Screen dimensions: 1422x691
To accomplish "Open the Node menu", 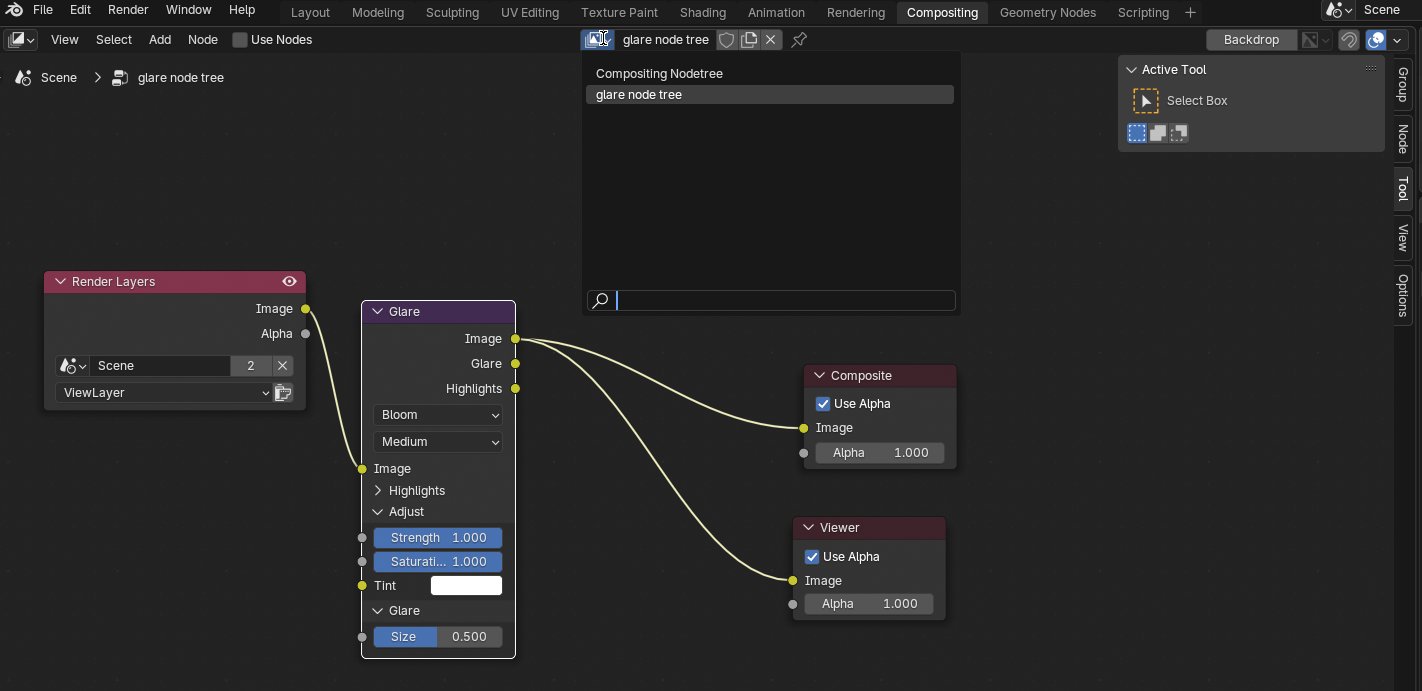I will pyautogui.click(x=203, y=40).
